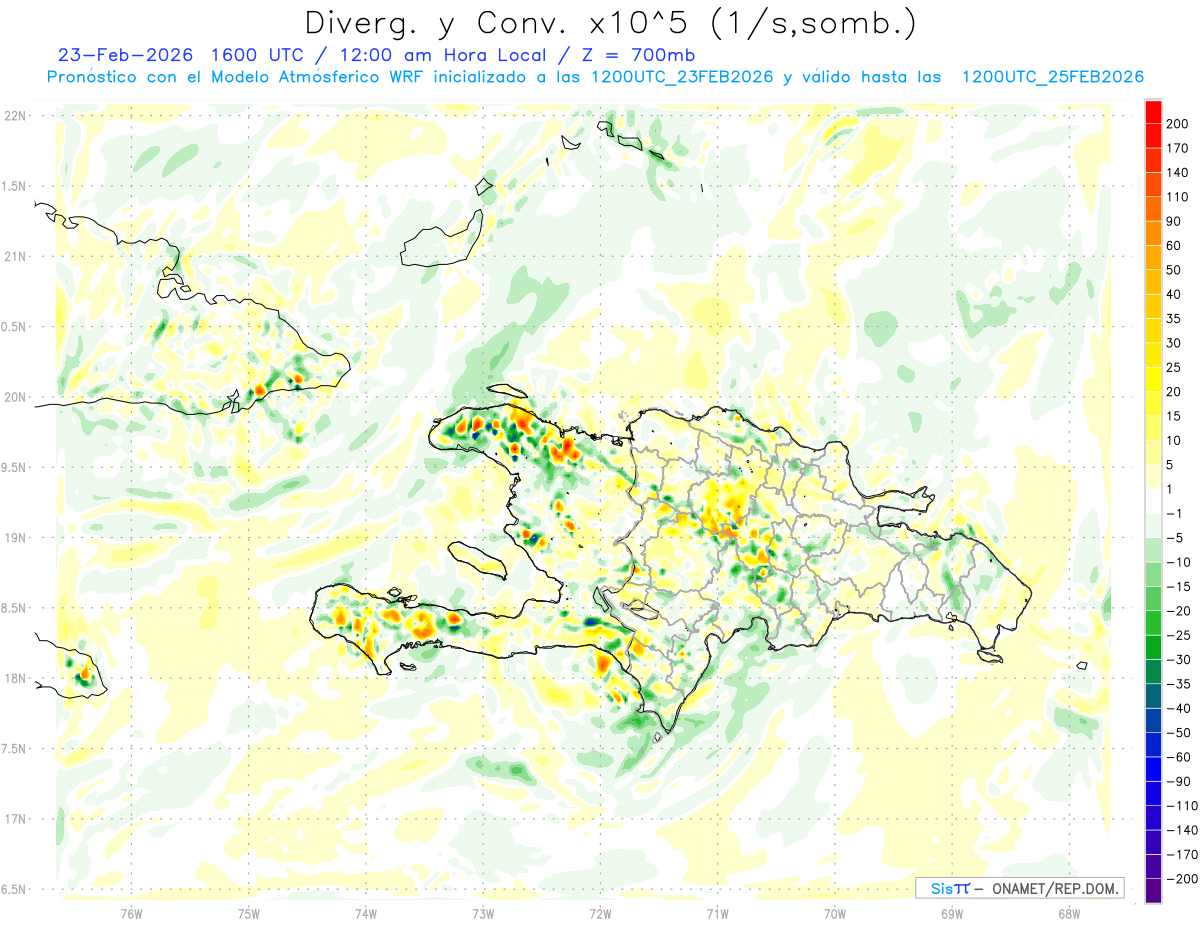The width and height of the screenshot is (1200, 927).
Task: Click the '-140' color bar label
Action: tap(1183, 830)
